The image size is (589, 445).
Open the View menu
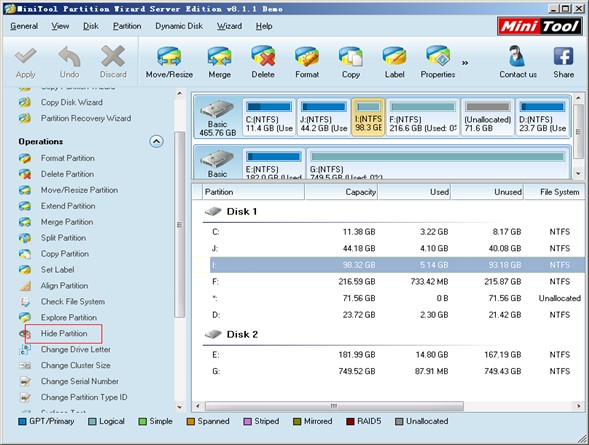point(60,26)
